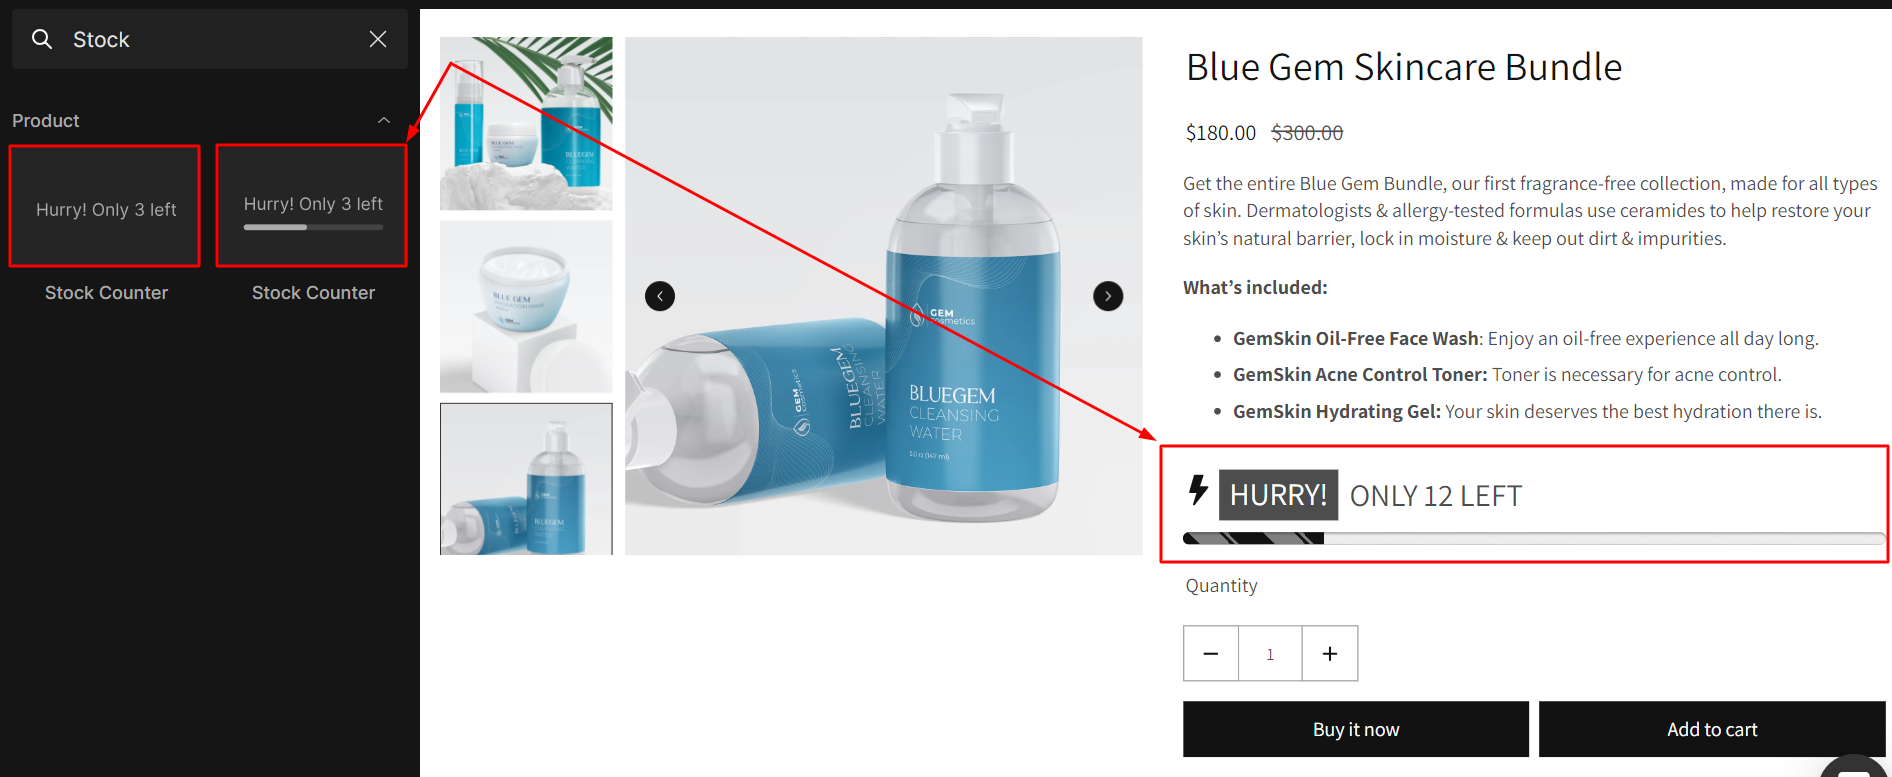Open the cream jar thumbnail
The height and width of the screenshot is (777, 1892).
point(526,306)
